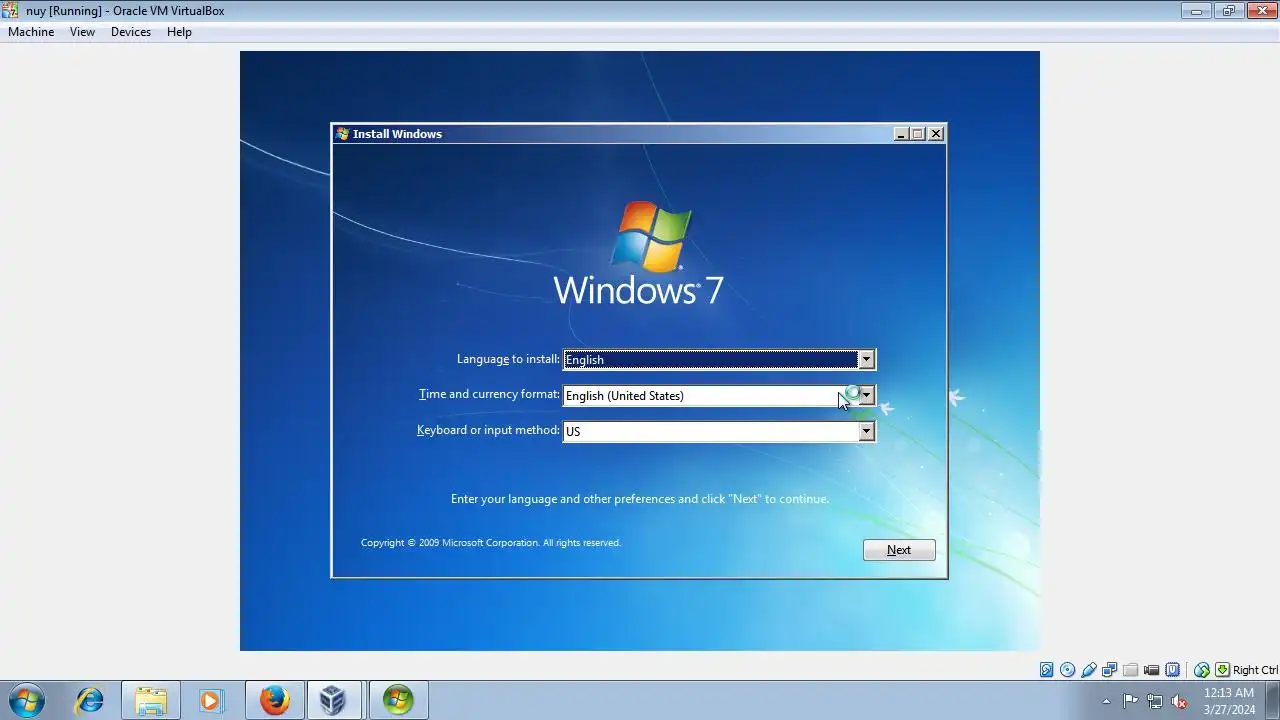Switch to the VirtualBox Manager taskbar icon
Viewport: 1280px width, 720px height.
pyautogui.click(x=334, y=700)
